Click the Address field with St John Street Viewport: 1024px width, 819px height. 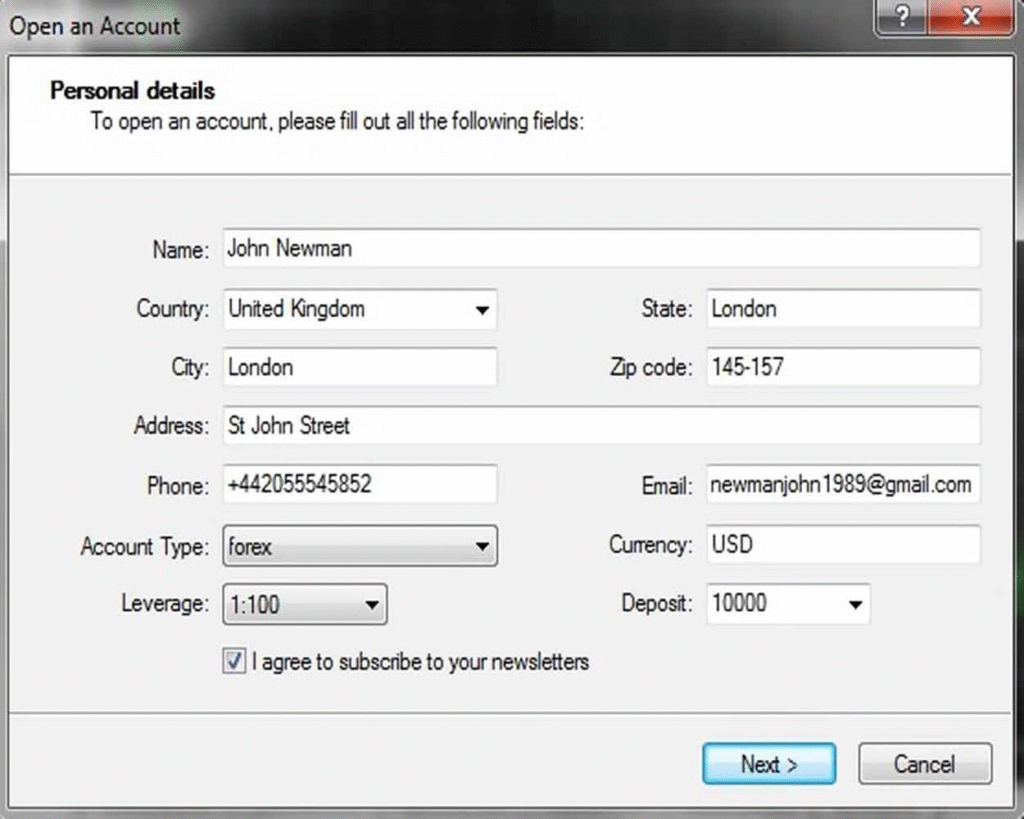pos(600,427)
